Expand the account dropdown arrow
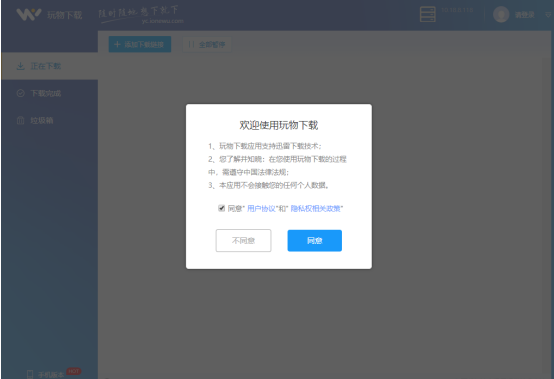The width and height of the screenshot is (554, 379). [x=548, y=15]
